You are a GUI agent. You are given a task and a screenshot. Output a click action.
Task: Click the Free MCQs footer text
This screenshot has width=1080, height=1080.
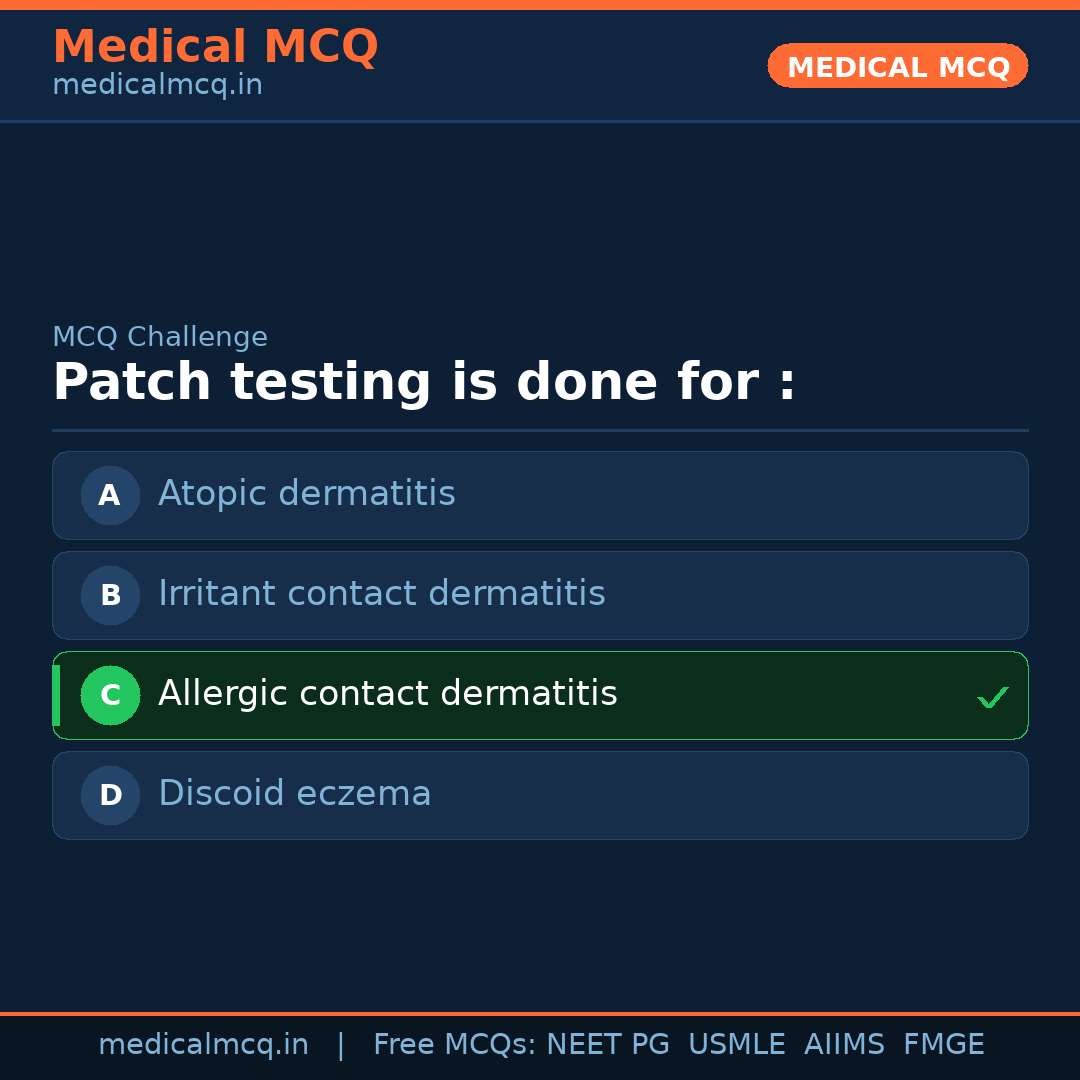[x=454, y=1045]
